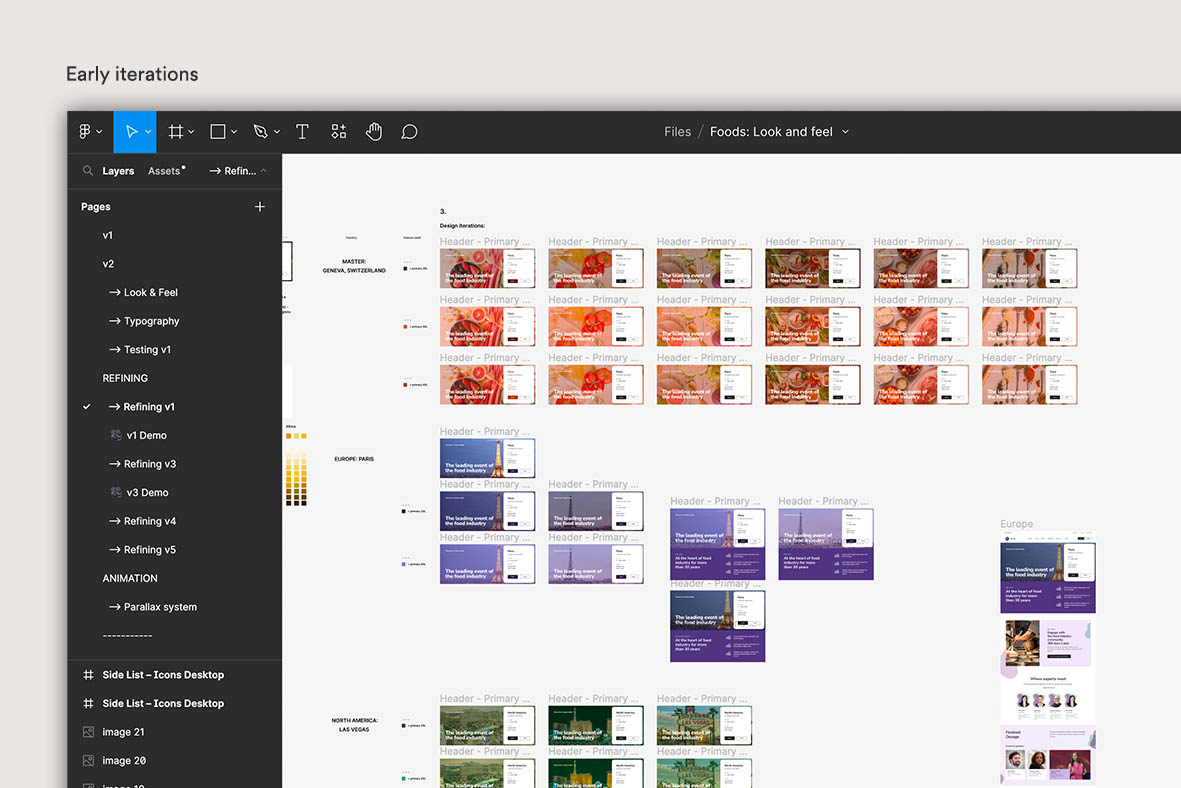The height and width of the screenshot is (788, 1181).
Task: Click the icon beside v3 Demo page
Action: [116, 493]
